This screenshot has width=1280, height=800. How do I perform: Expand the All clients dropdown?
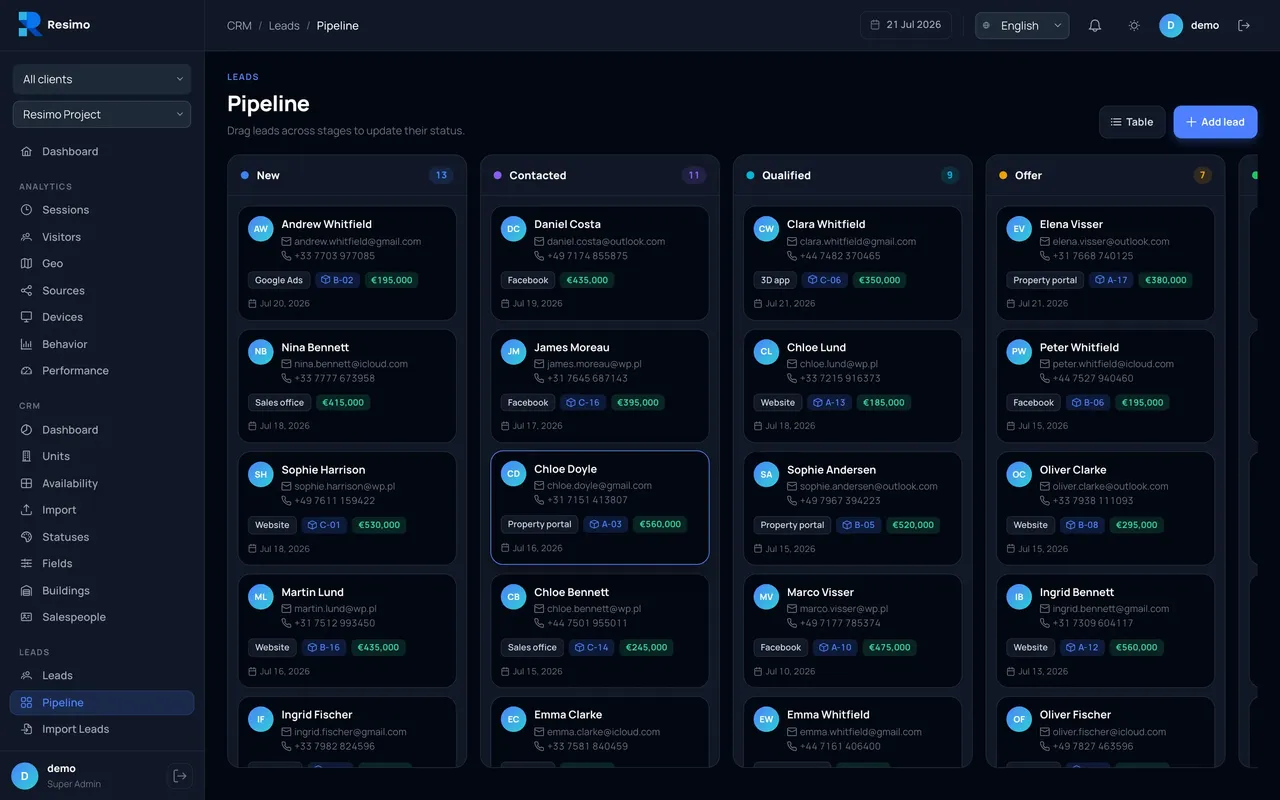tap(102, 79)
